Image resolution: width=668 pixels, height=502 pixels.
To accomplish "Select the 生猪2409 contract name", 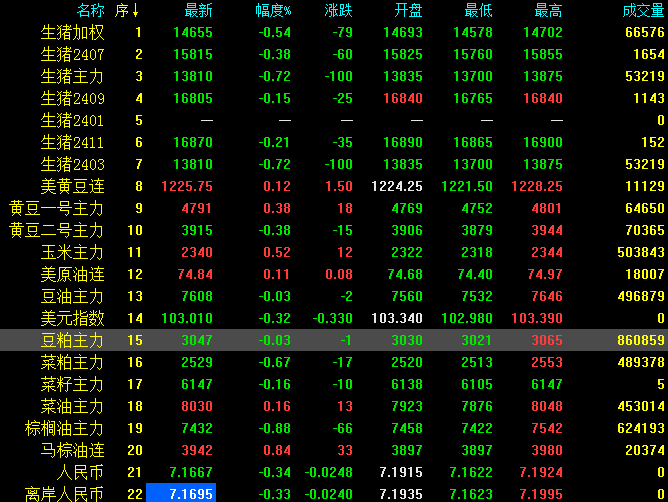I will 72,98.
